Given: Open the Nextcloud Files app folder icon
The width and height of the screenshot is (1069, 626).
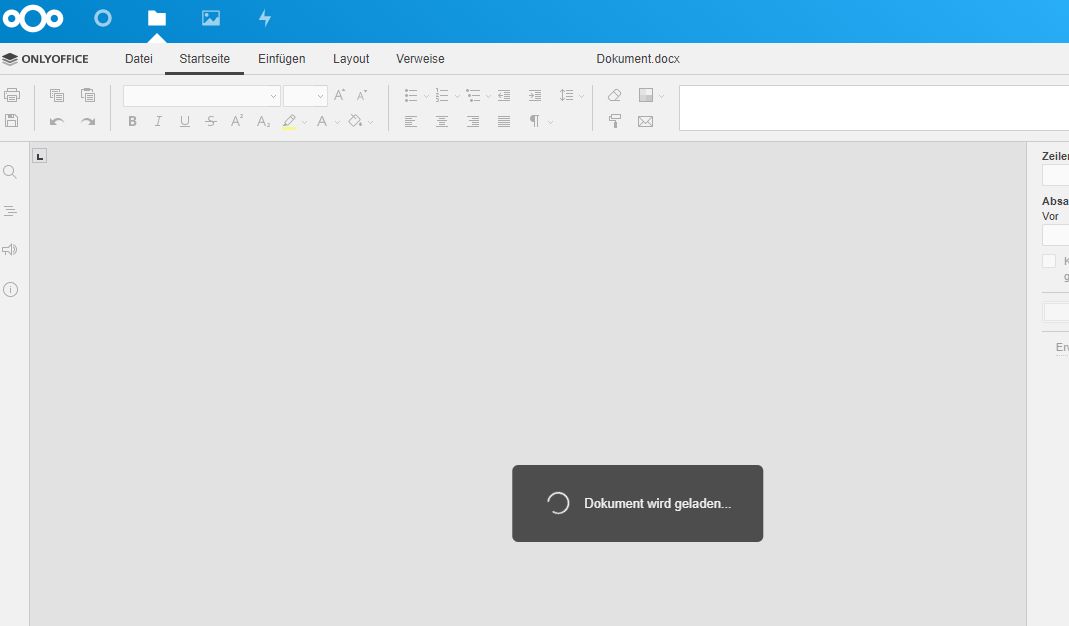Looking at the screenshot, I should (157, 18).
